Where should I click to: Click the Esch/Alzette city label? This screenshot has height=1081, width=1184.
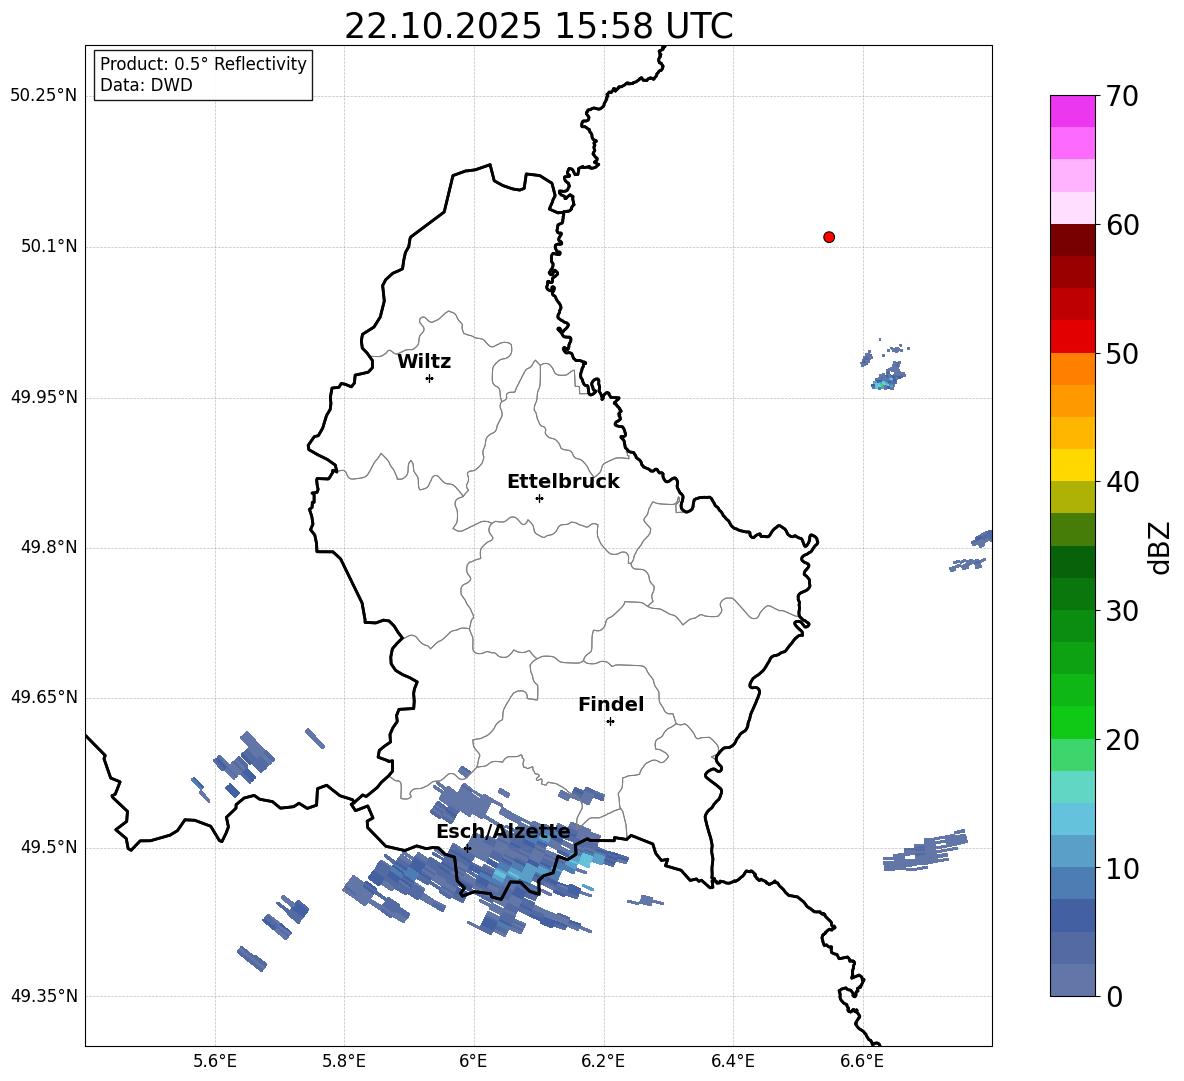click(x=503, y=831)
